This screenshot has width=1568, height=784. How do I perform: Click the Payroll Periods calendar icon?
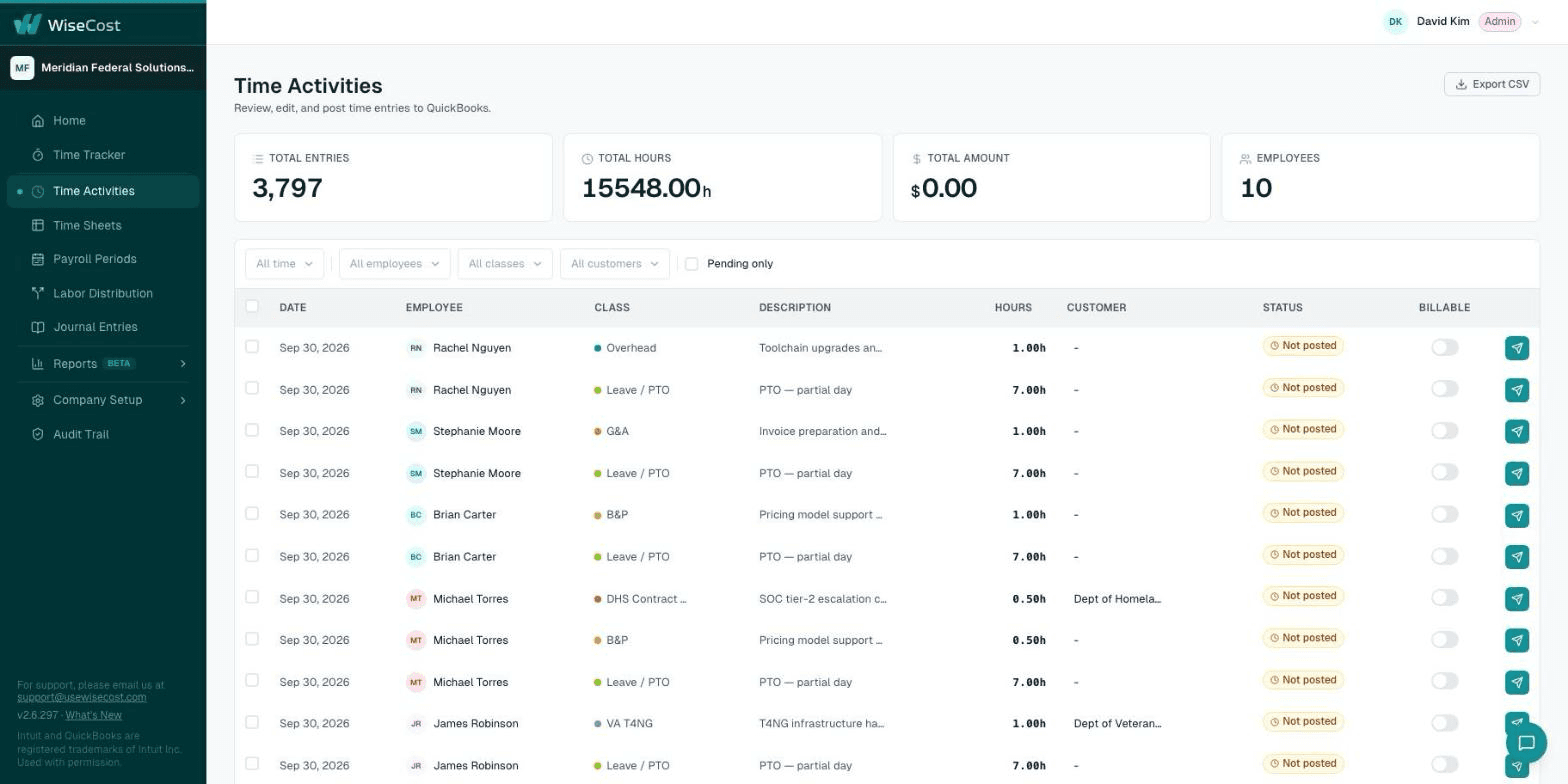click(38, 260)
